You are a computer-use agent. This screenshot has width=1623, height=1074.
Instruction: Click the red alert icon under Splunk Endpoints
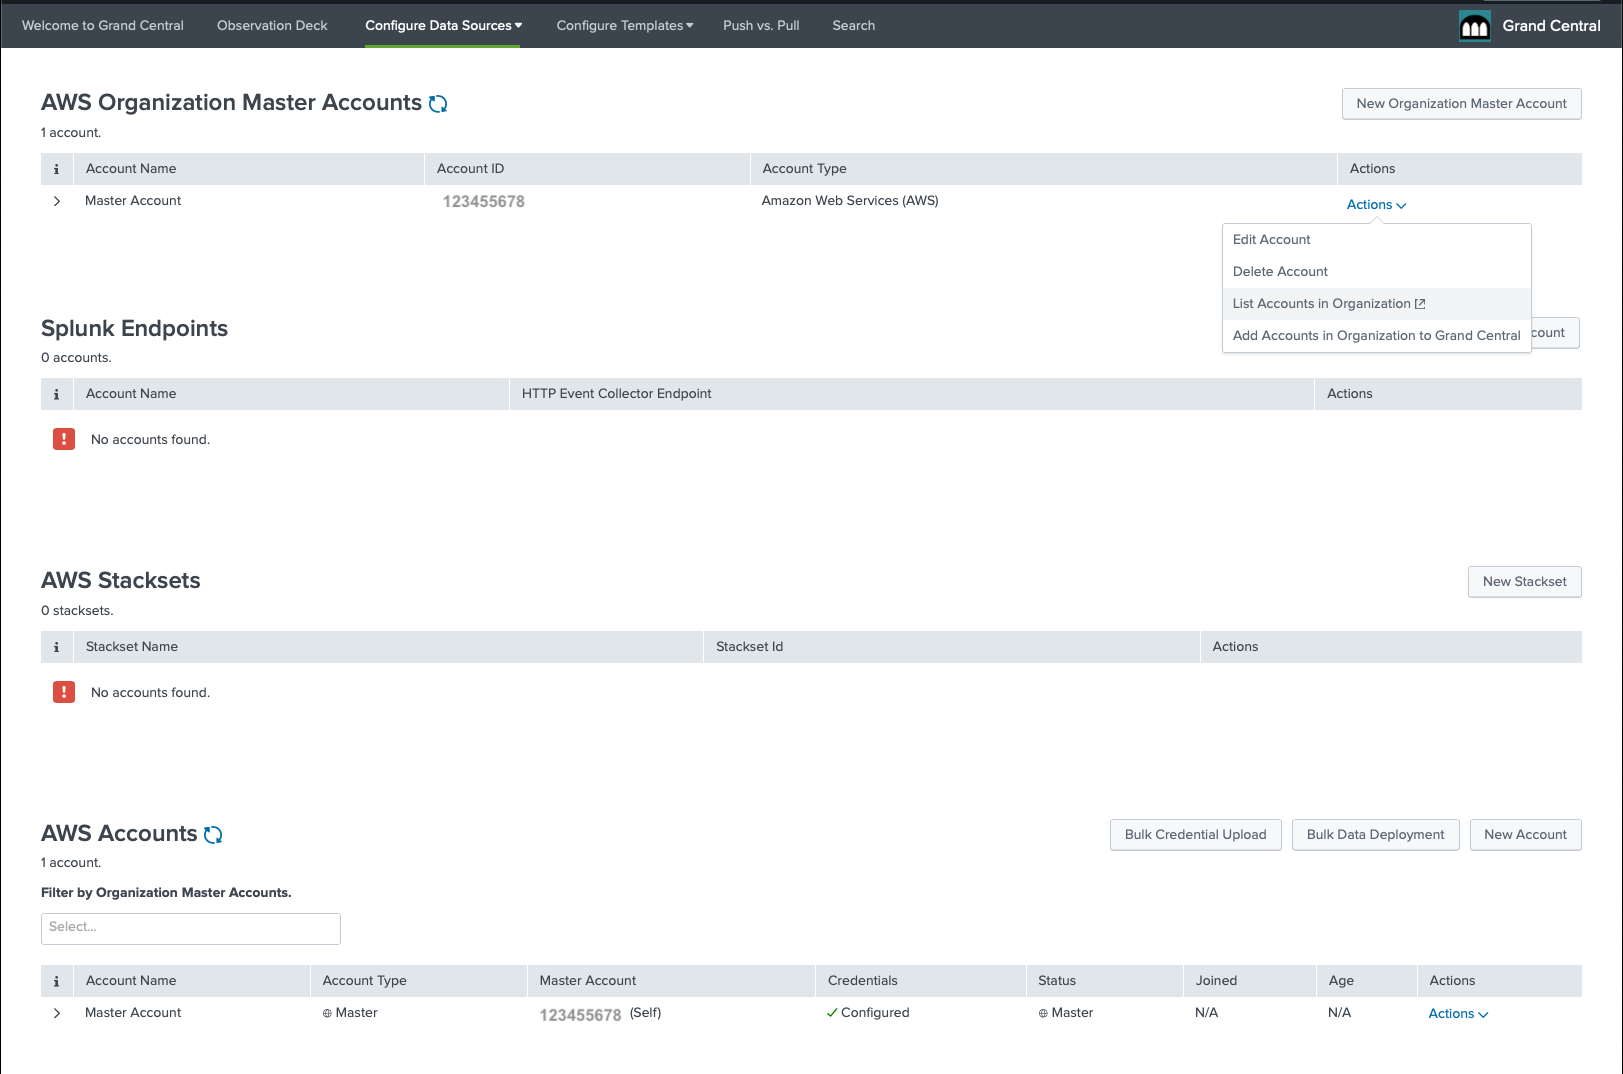coord(64,439)
